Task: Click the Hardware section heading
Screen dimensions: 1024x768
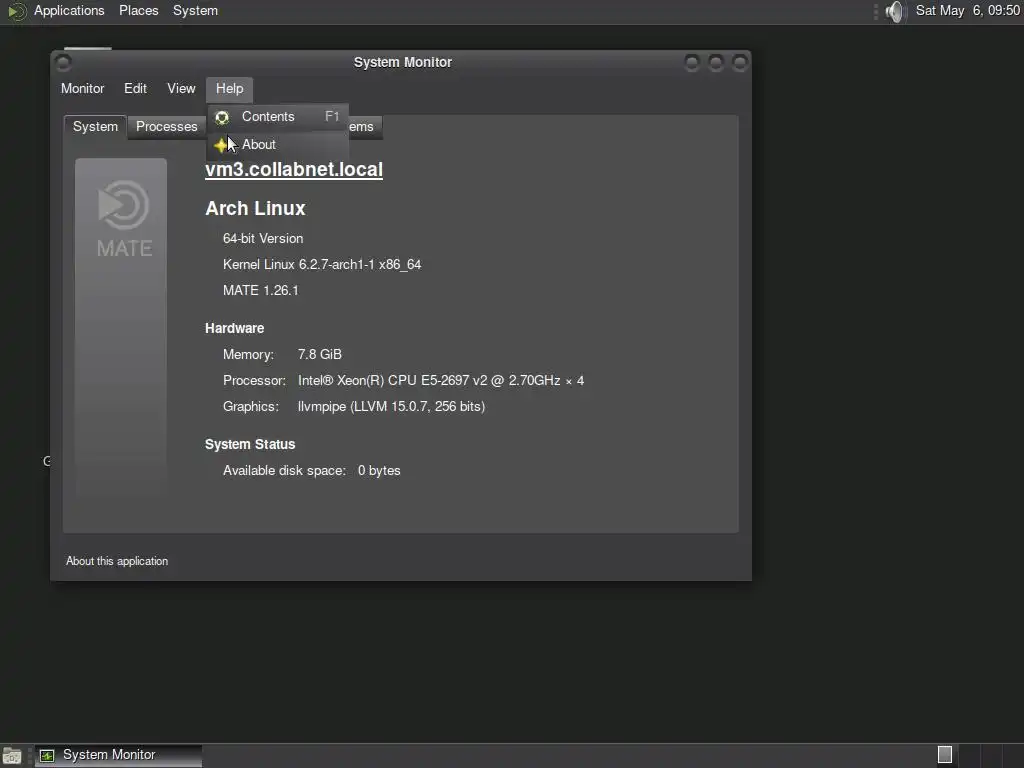Action: point(234,328)
